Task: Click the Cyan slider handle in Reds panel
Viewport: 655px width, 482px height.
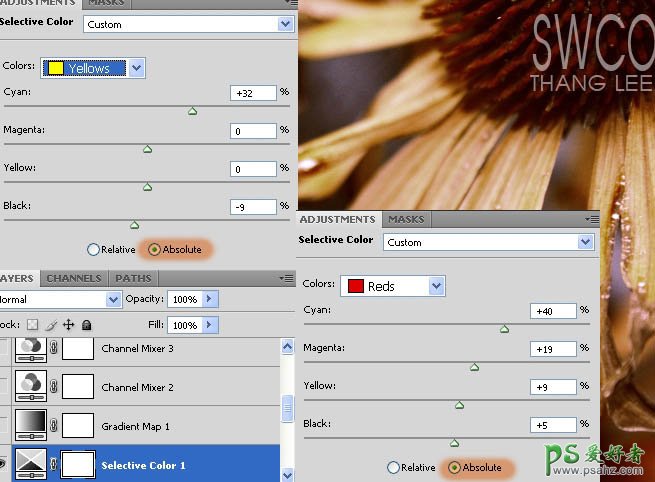Action: coord(504,328)
